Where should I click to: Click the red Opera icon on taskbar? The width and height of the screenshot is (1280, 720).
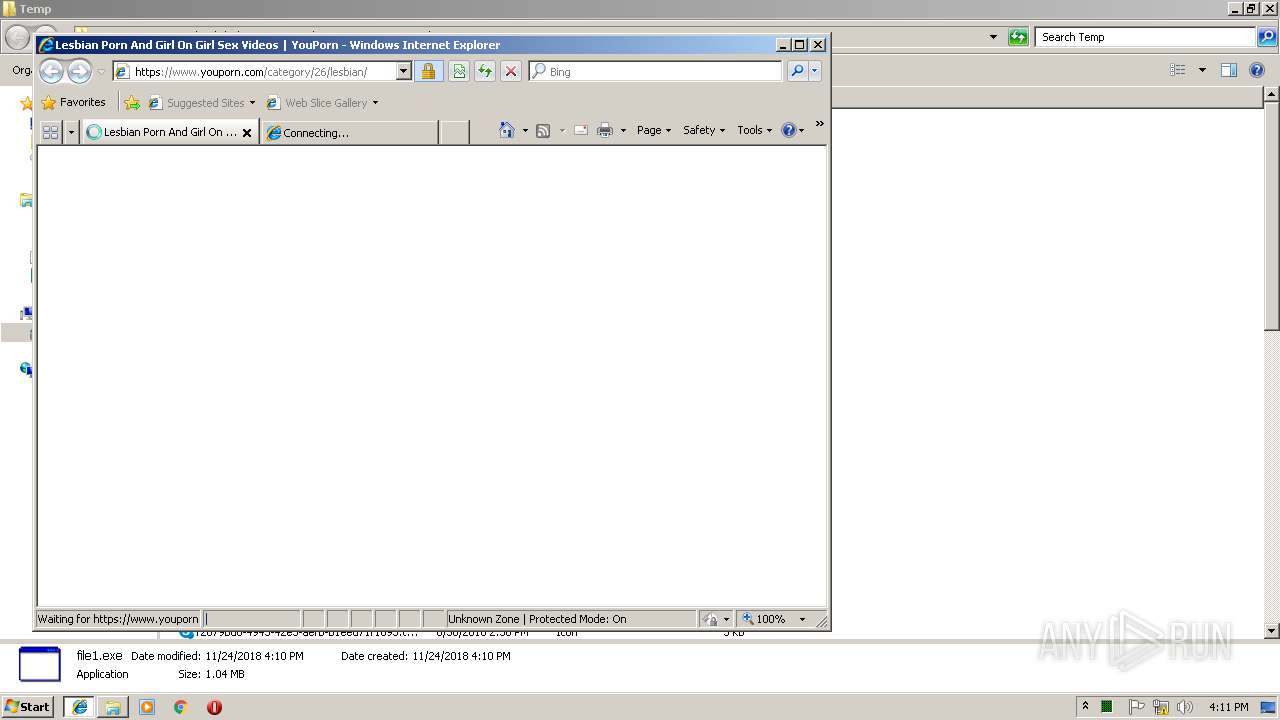click(x=214, y=707)
